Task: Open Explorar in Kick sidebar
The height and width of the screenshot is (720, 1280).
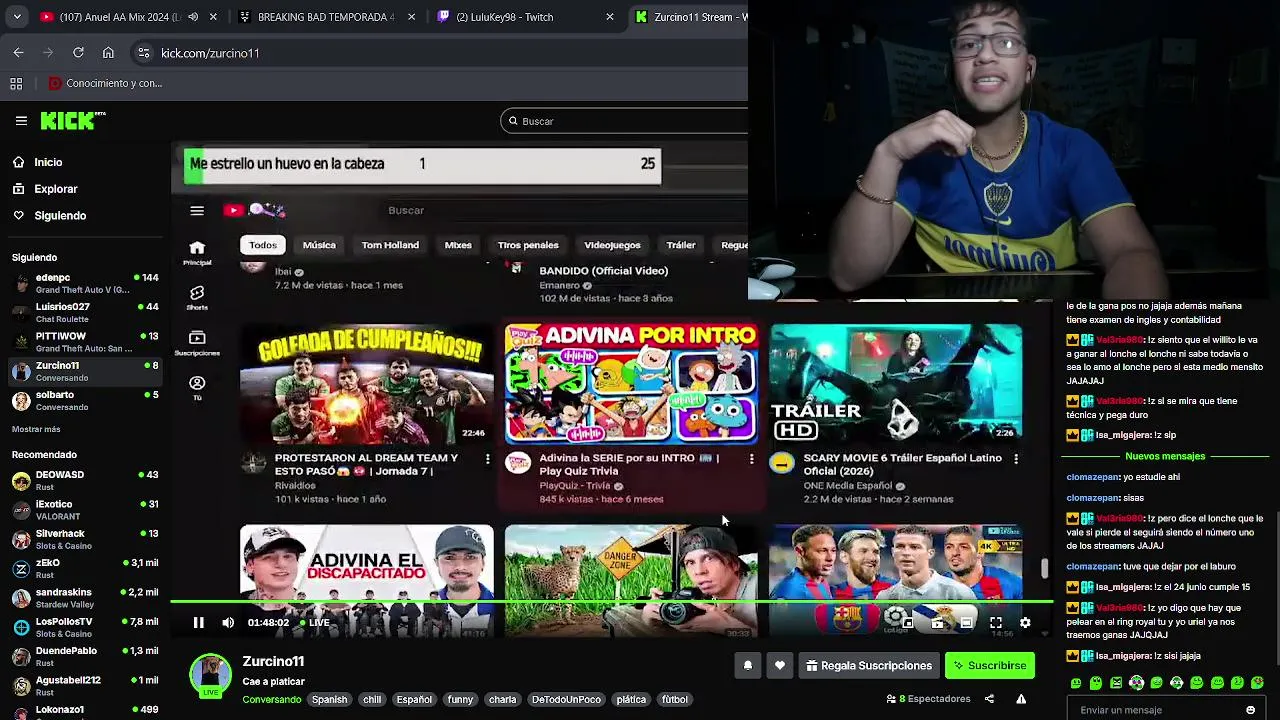Action: (x=55, y=189)
